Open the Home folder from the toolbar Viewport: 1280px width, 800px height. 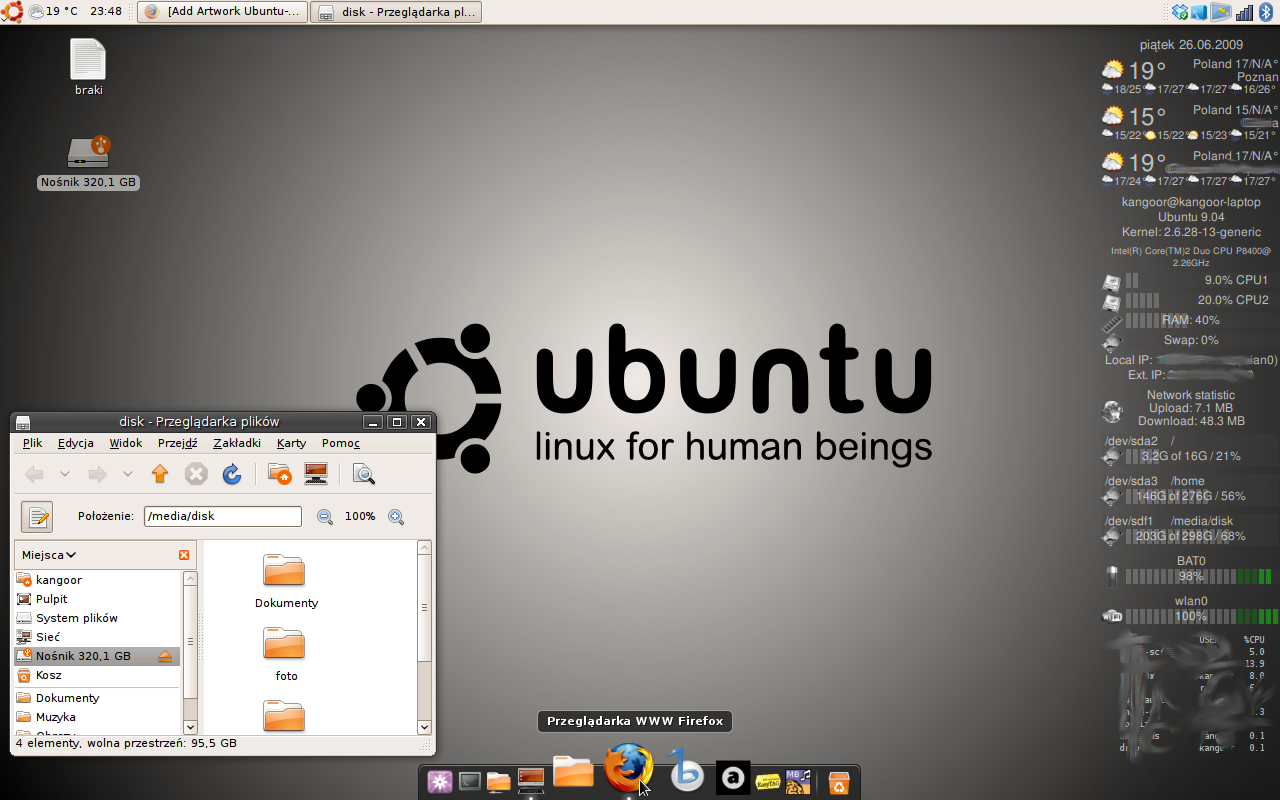[x=280, y=474]
